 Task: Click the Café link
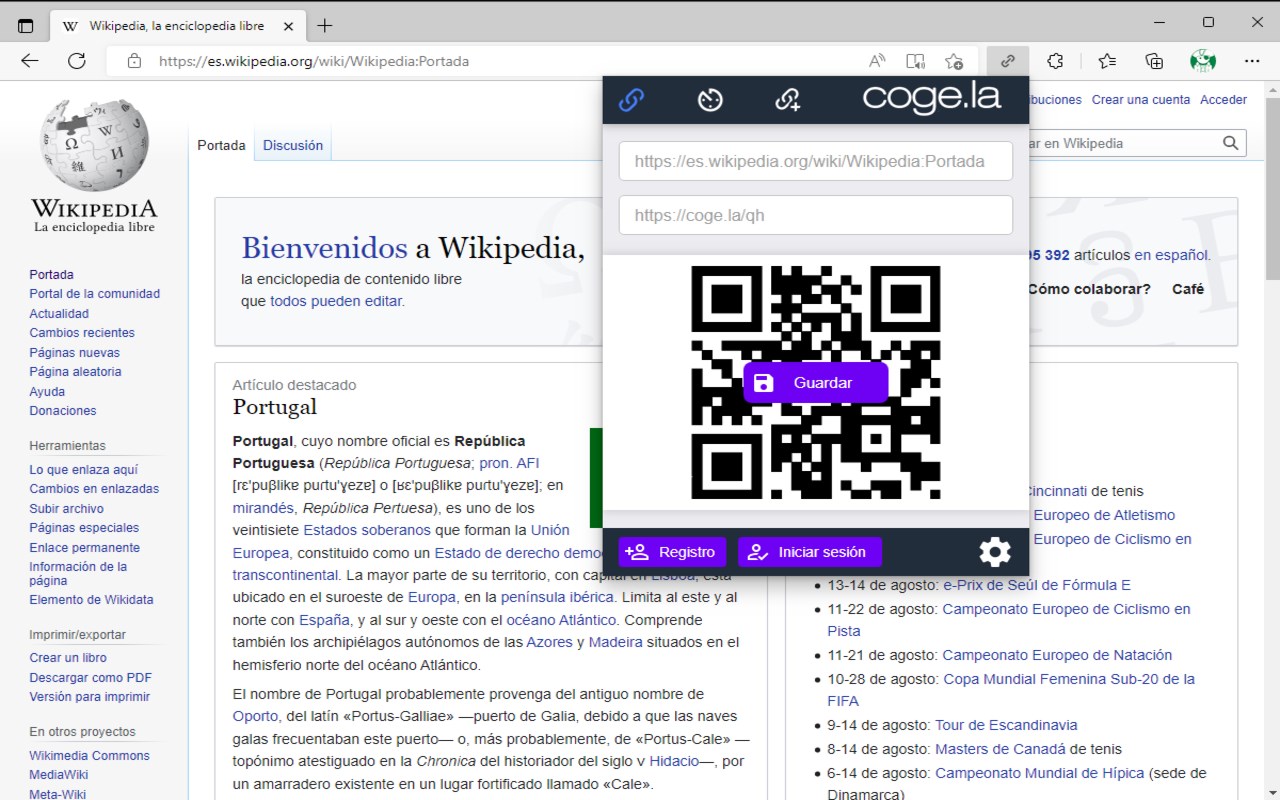1188,289
